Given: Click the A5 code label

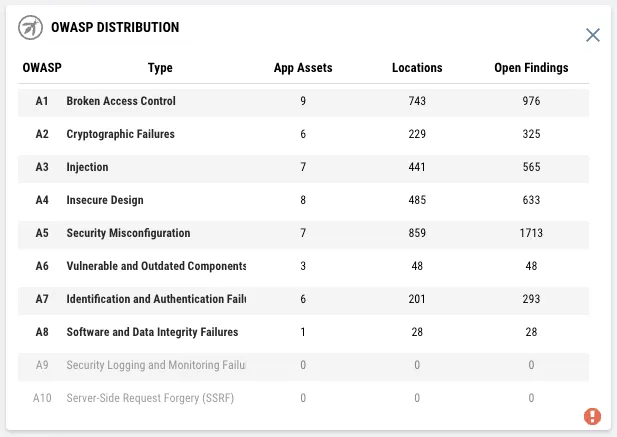Looking at the screenshot, I should tap(42, 233).
